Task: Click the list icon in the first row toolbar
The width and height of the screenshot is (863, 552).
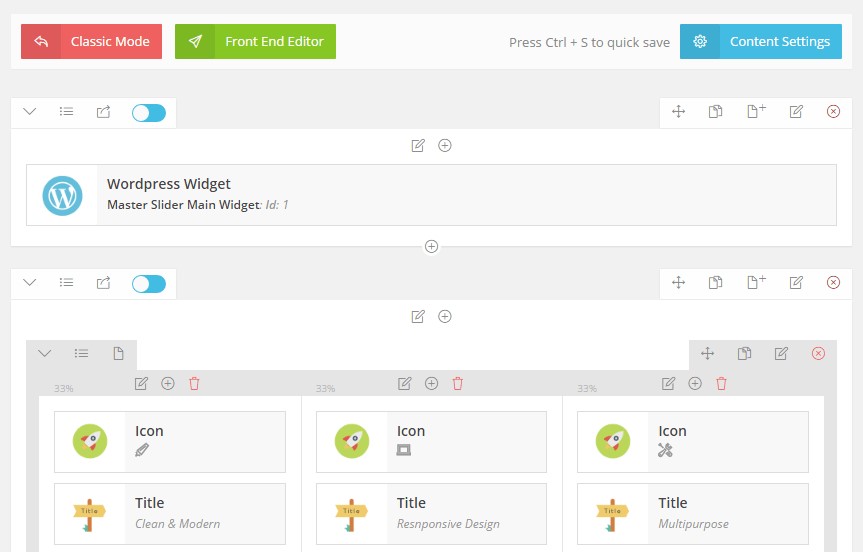Action: coord(66,112)
